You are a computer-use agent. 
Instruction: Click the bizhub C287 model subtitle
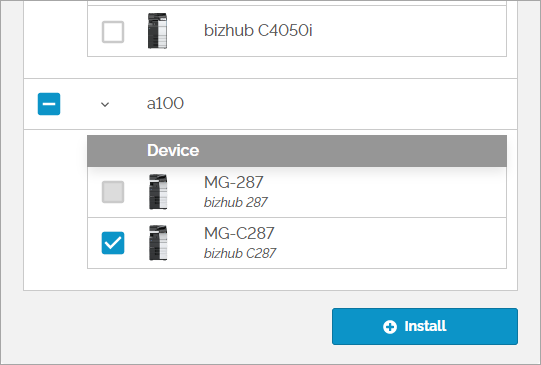coord(240,253)
